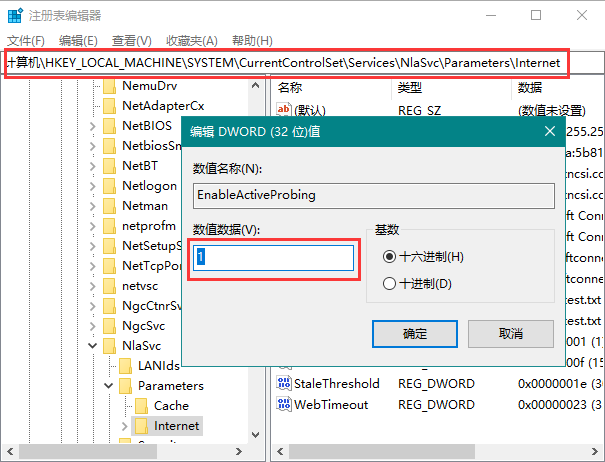Select 十进制 (decimal) radio button

click(389, 284)
